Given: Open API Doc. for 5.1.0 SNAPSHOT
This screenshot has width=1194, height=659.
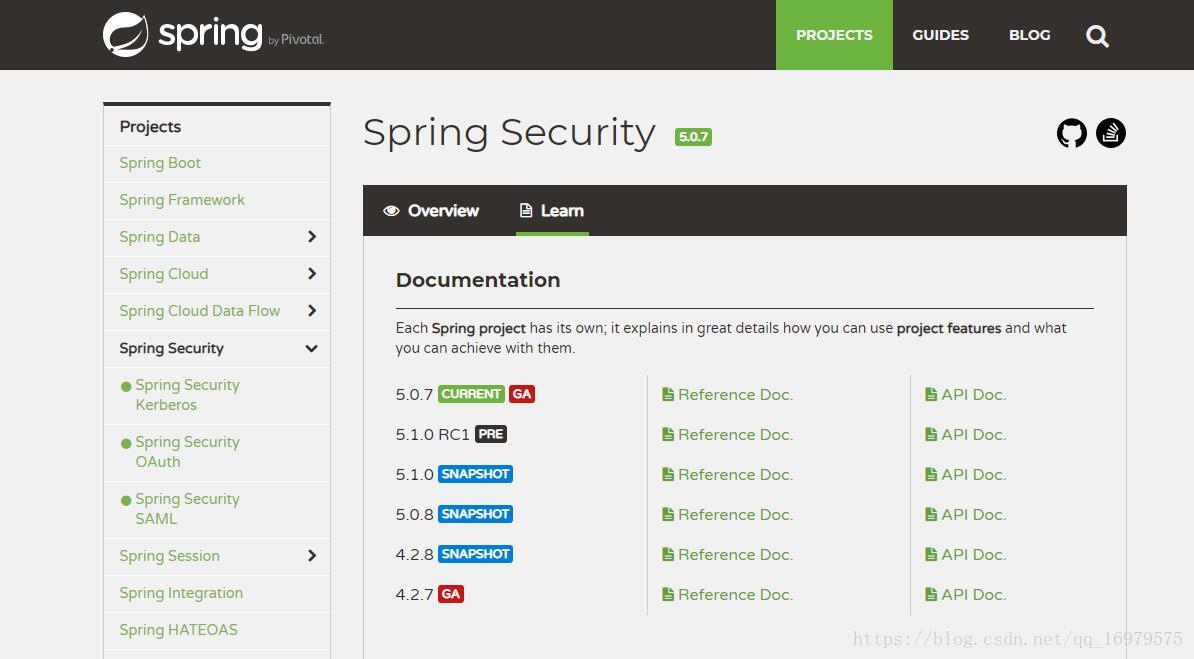Looking at the screenshot, I should 966,475.
